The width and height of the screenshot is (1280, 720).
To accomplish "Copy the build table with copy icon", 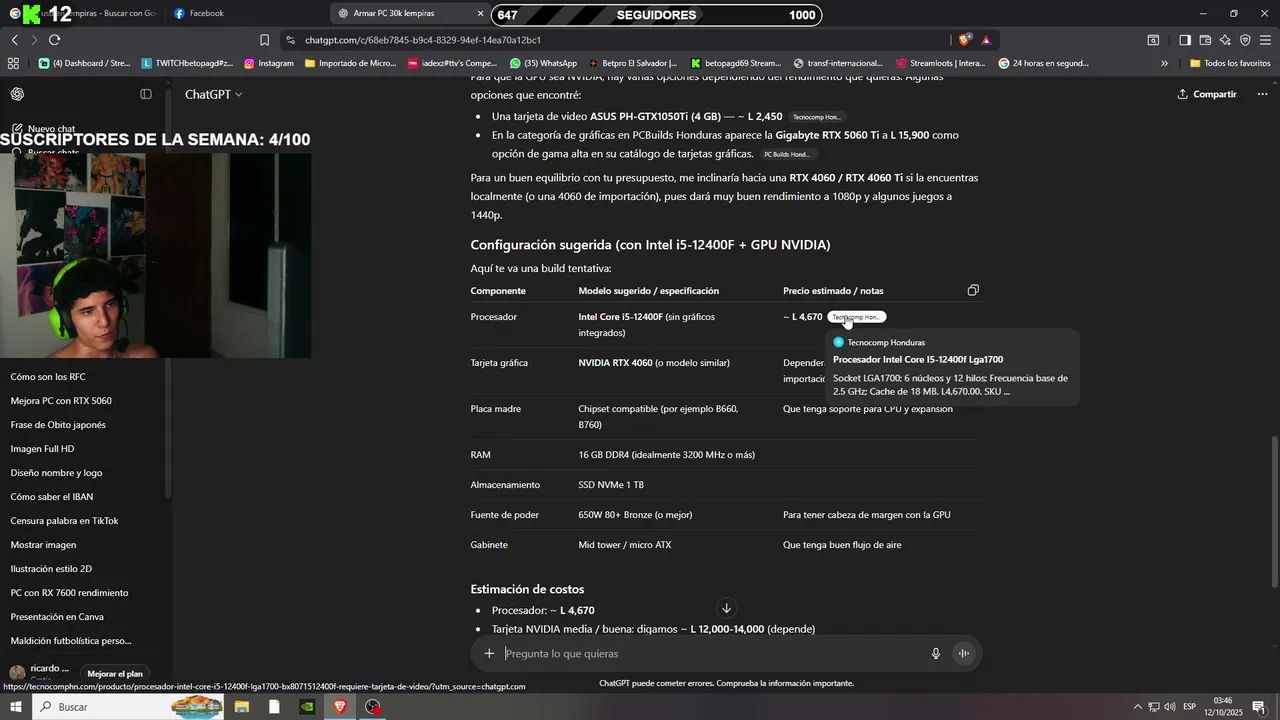I will (973, 290).
